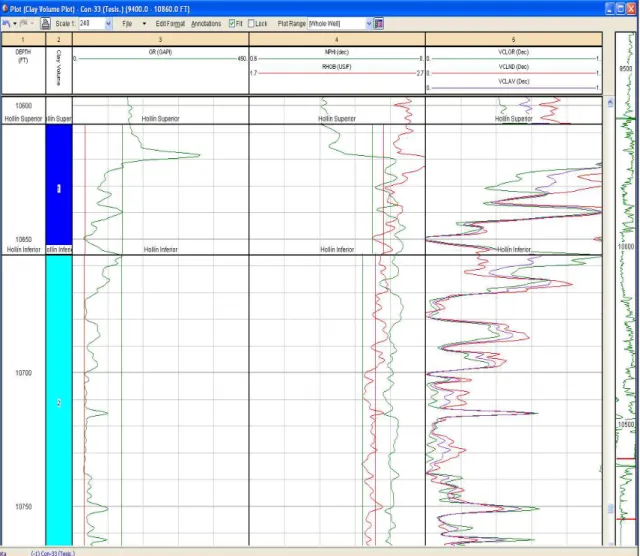
Task: Click the VCLGR (Dec) curve header
Action: 513,52
